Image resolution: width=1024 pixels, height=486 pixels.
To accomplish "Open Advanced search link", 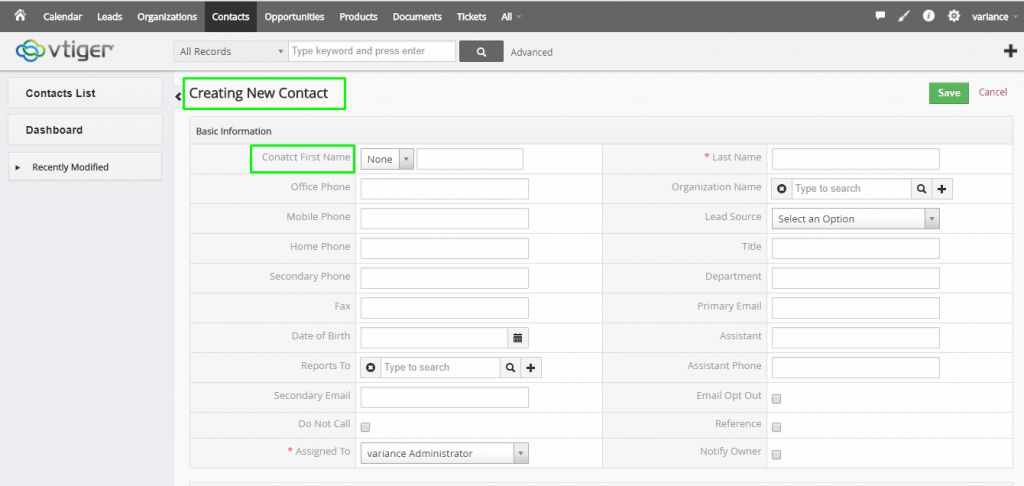I will point(532,52).
